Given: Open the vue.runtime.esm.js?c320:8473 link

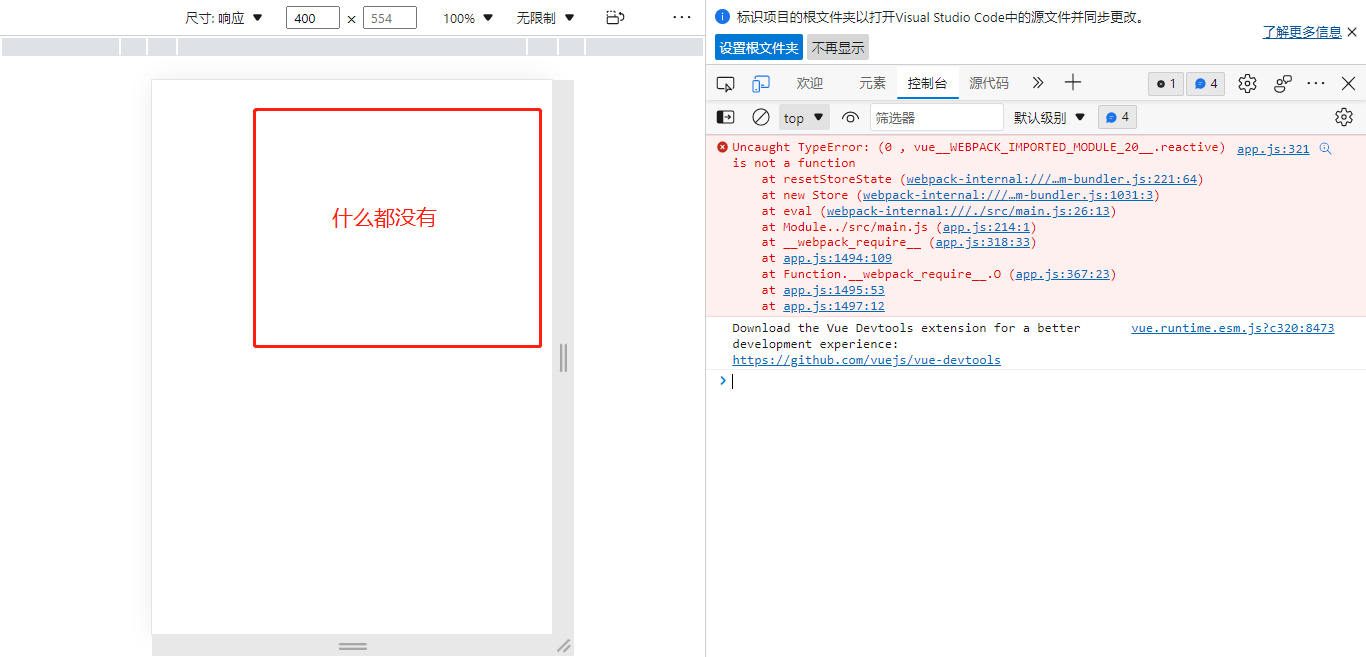Looking at the screenshot, I should pos(1233,328).
